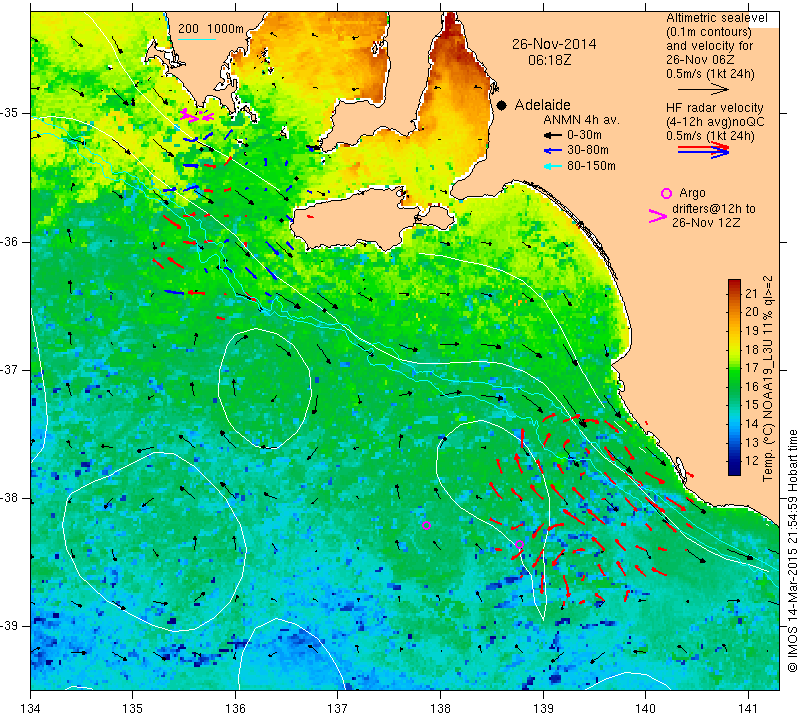Image resolution: width=800 pixels, height=720 pixels.
Task: Click the Argo float marker near 138E 38.2S
Action: 427,526
